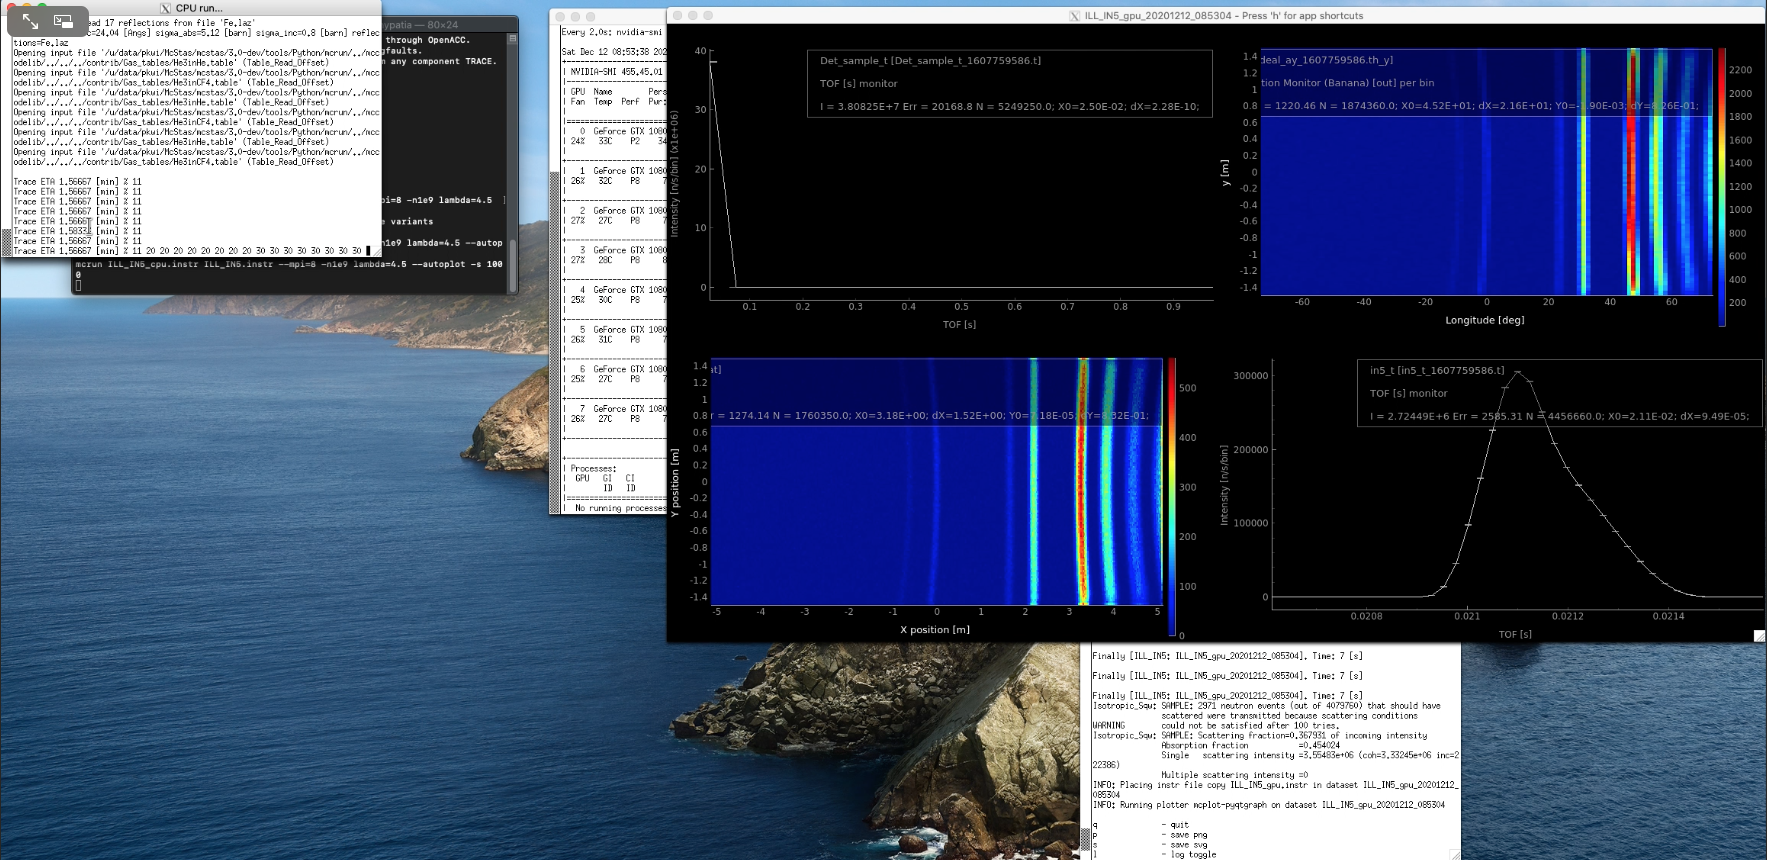Screen dimensions: 1767x860
Task: Click the color bar of X position heatmap
Action: pyautogui.click(x=1172, y=497)
